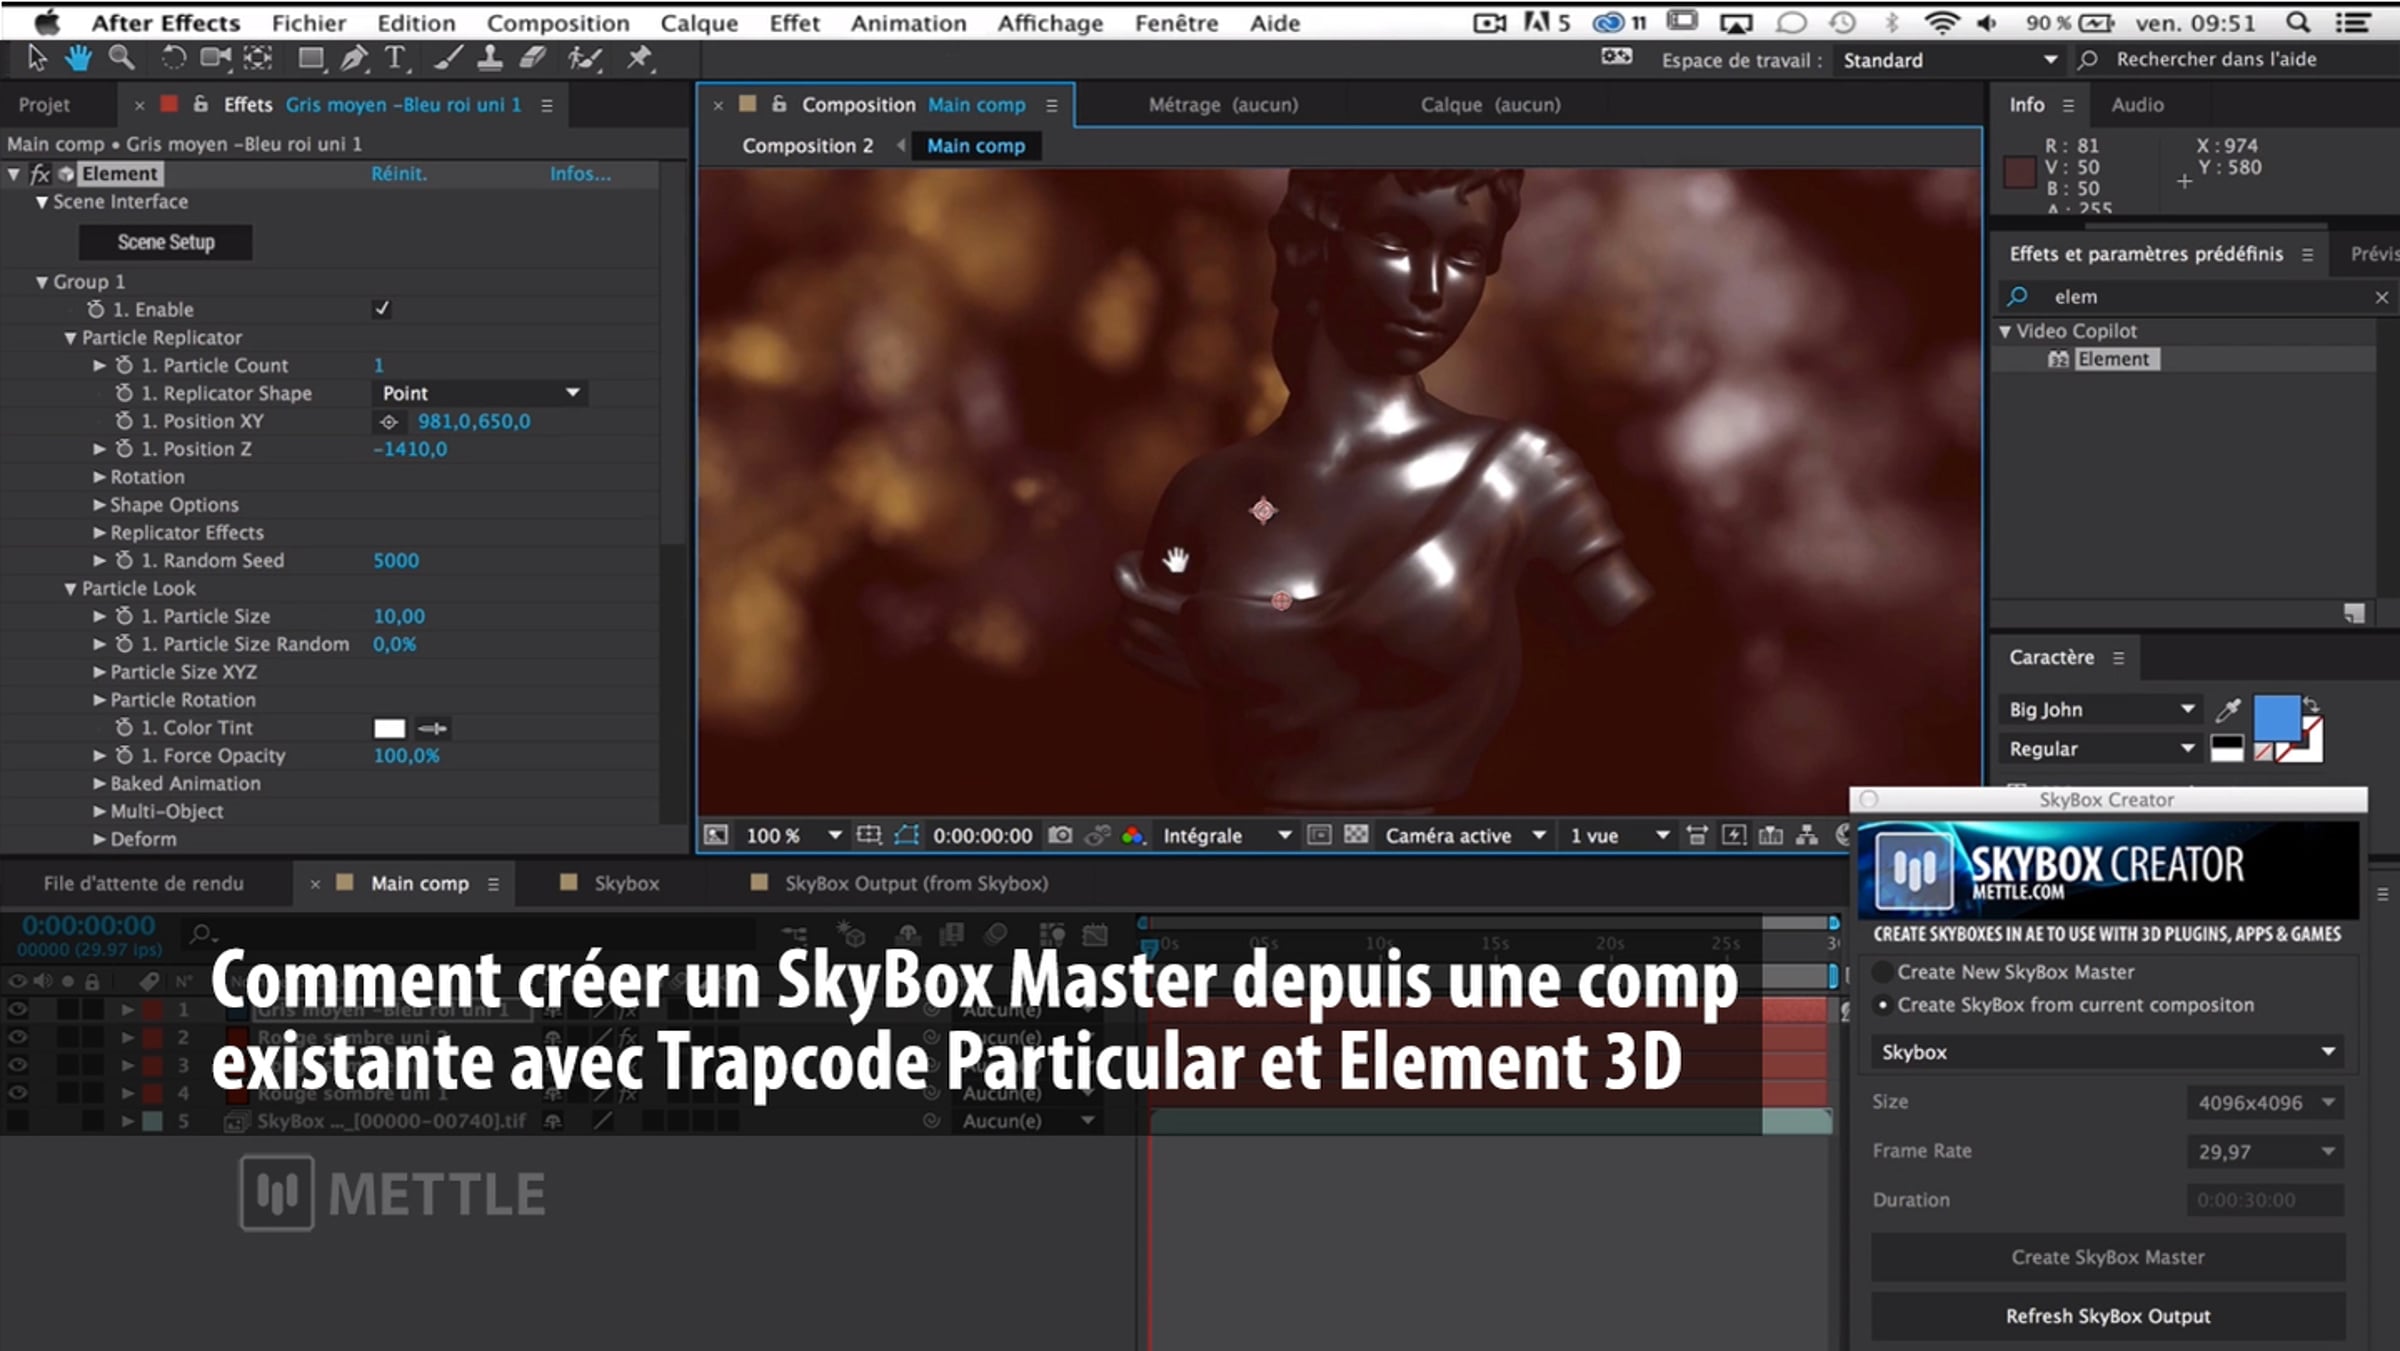Toggle the 1. Enable checkbox
2400x1351 pixels.
click(x=382, y=309)
